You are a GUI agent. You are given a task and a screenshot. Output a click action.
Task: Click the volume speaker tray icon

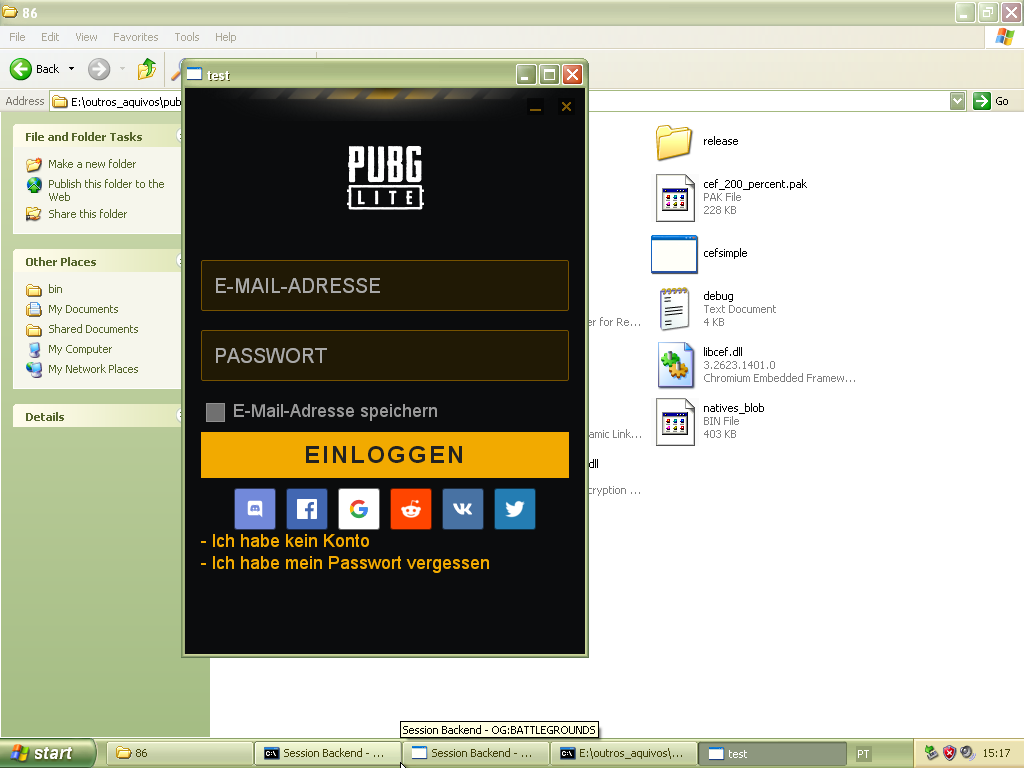967,754
